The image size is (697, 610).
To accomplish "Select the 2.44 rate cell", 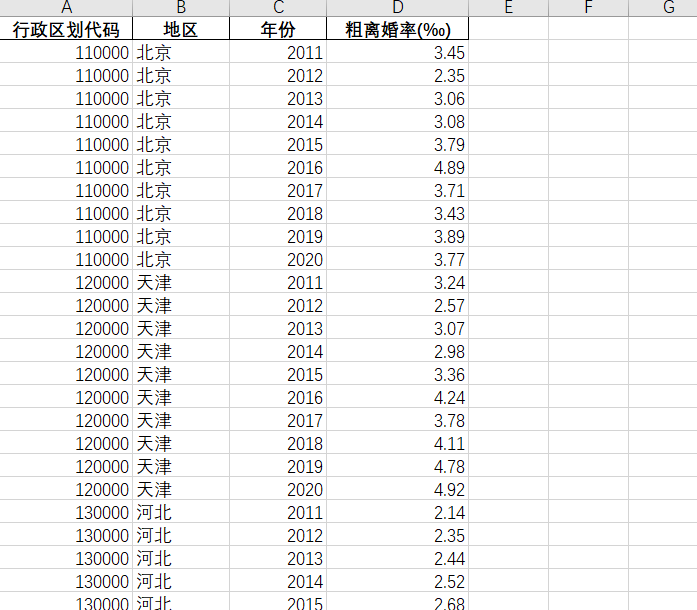I will [397, 559].
